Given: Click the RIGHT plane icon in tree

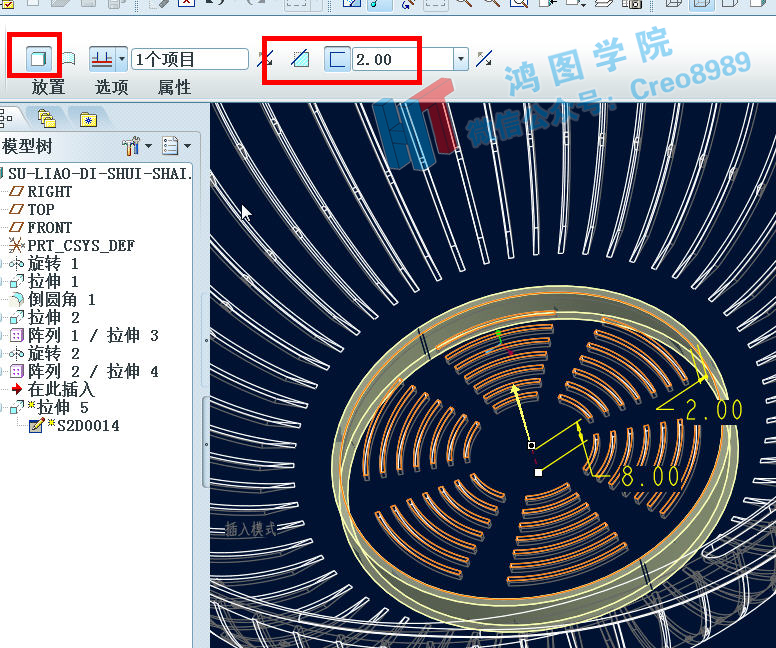Looking at the screenshot, I should [x=16, y=191].
